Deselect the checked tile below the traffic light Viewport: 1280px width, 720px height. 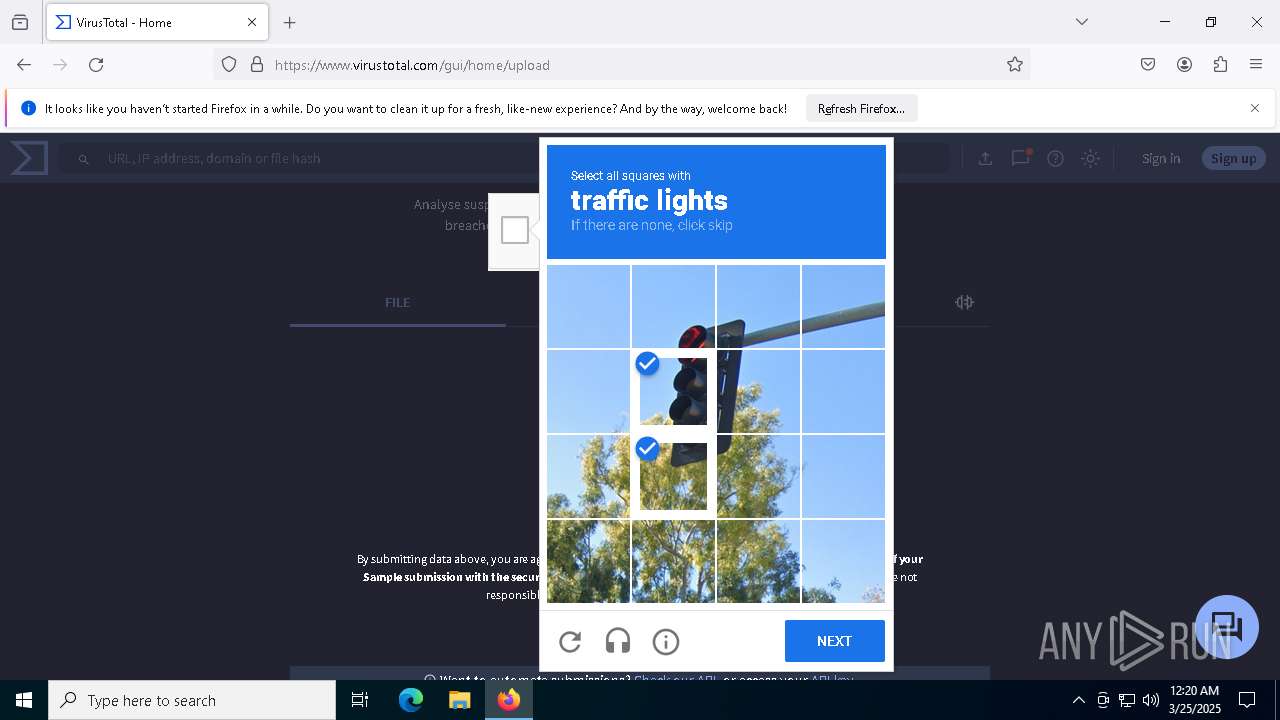tap(674, 476)
